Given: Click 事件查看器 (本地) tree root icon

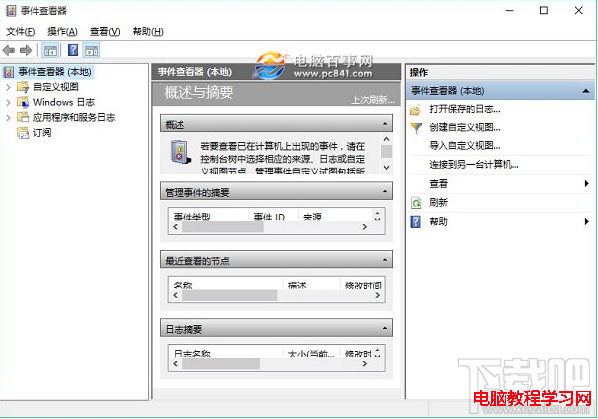Looking at the screenshot, I should click(9, 72).
